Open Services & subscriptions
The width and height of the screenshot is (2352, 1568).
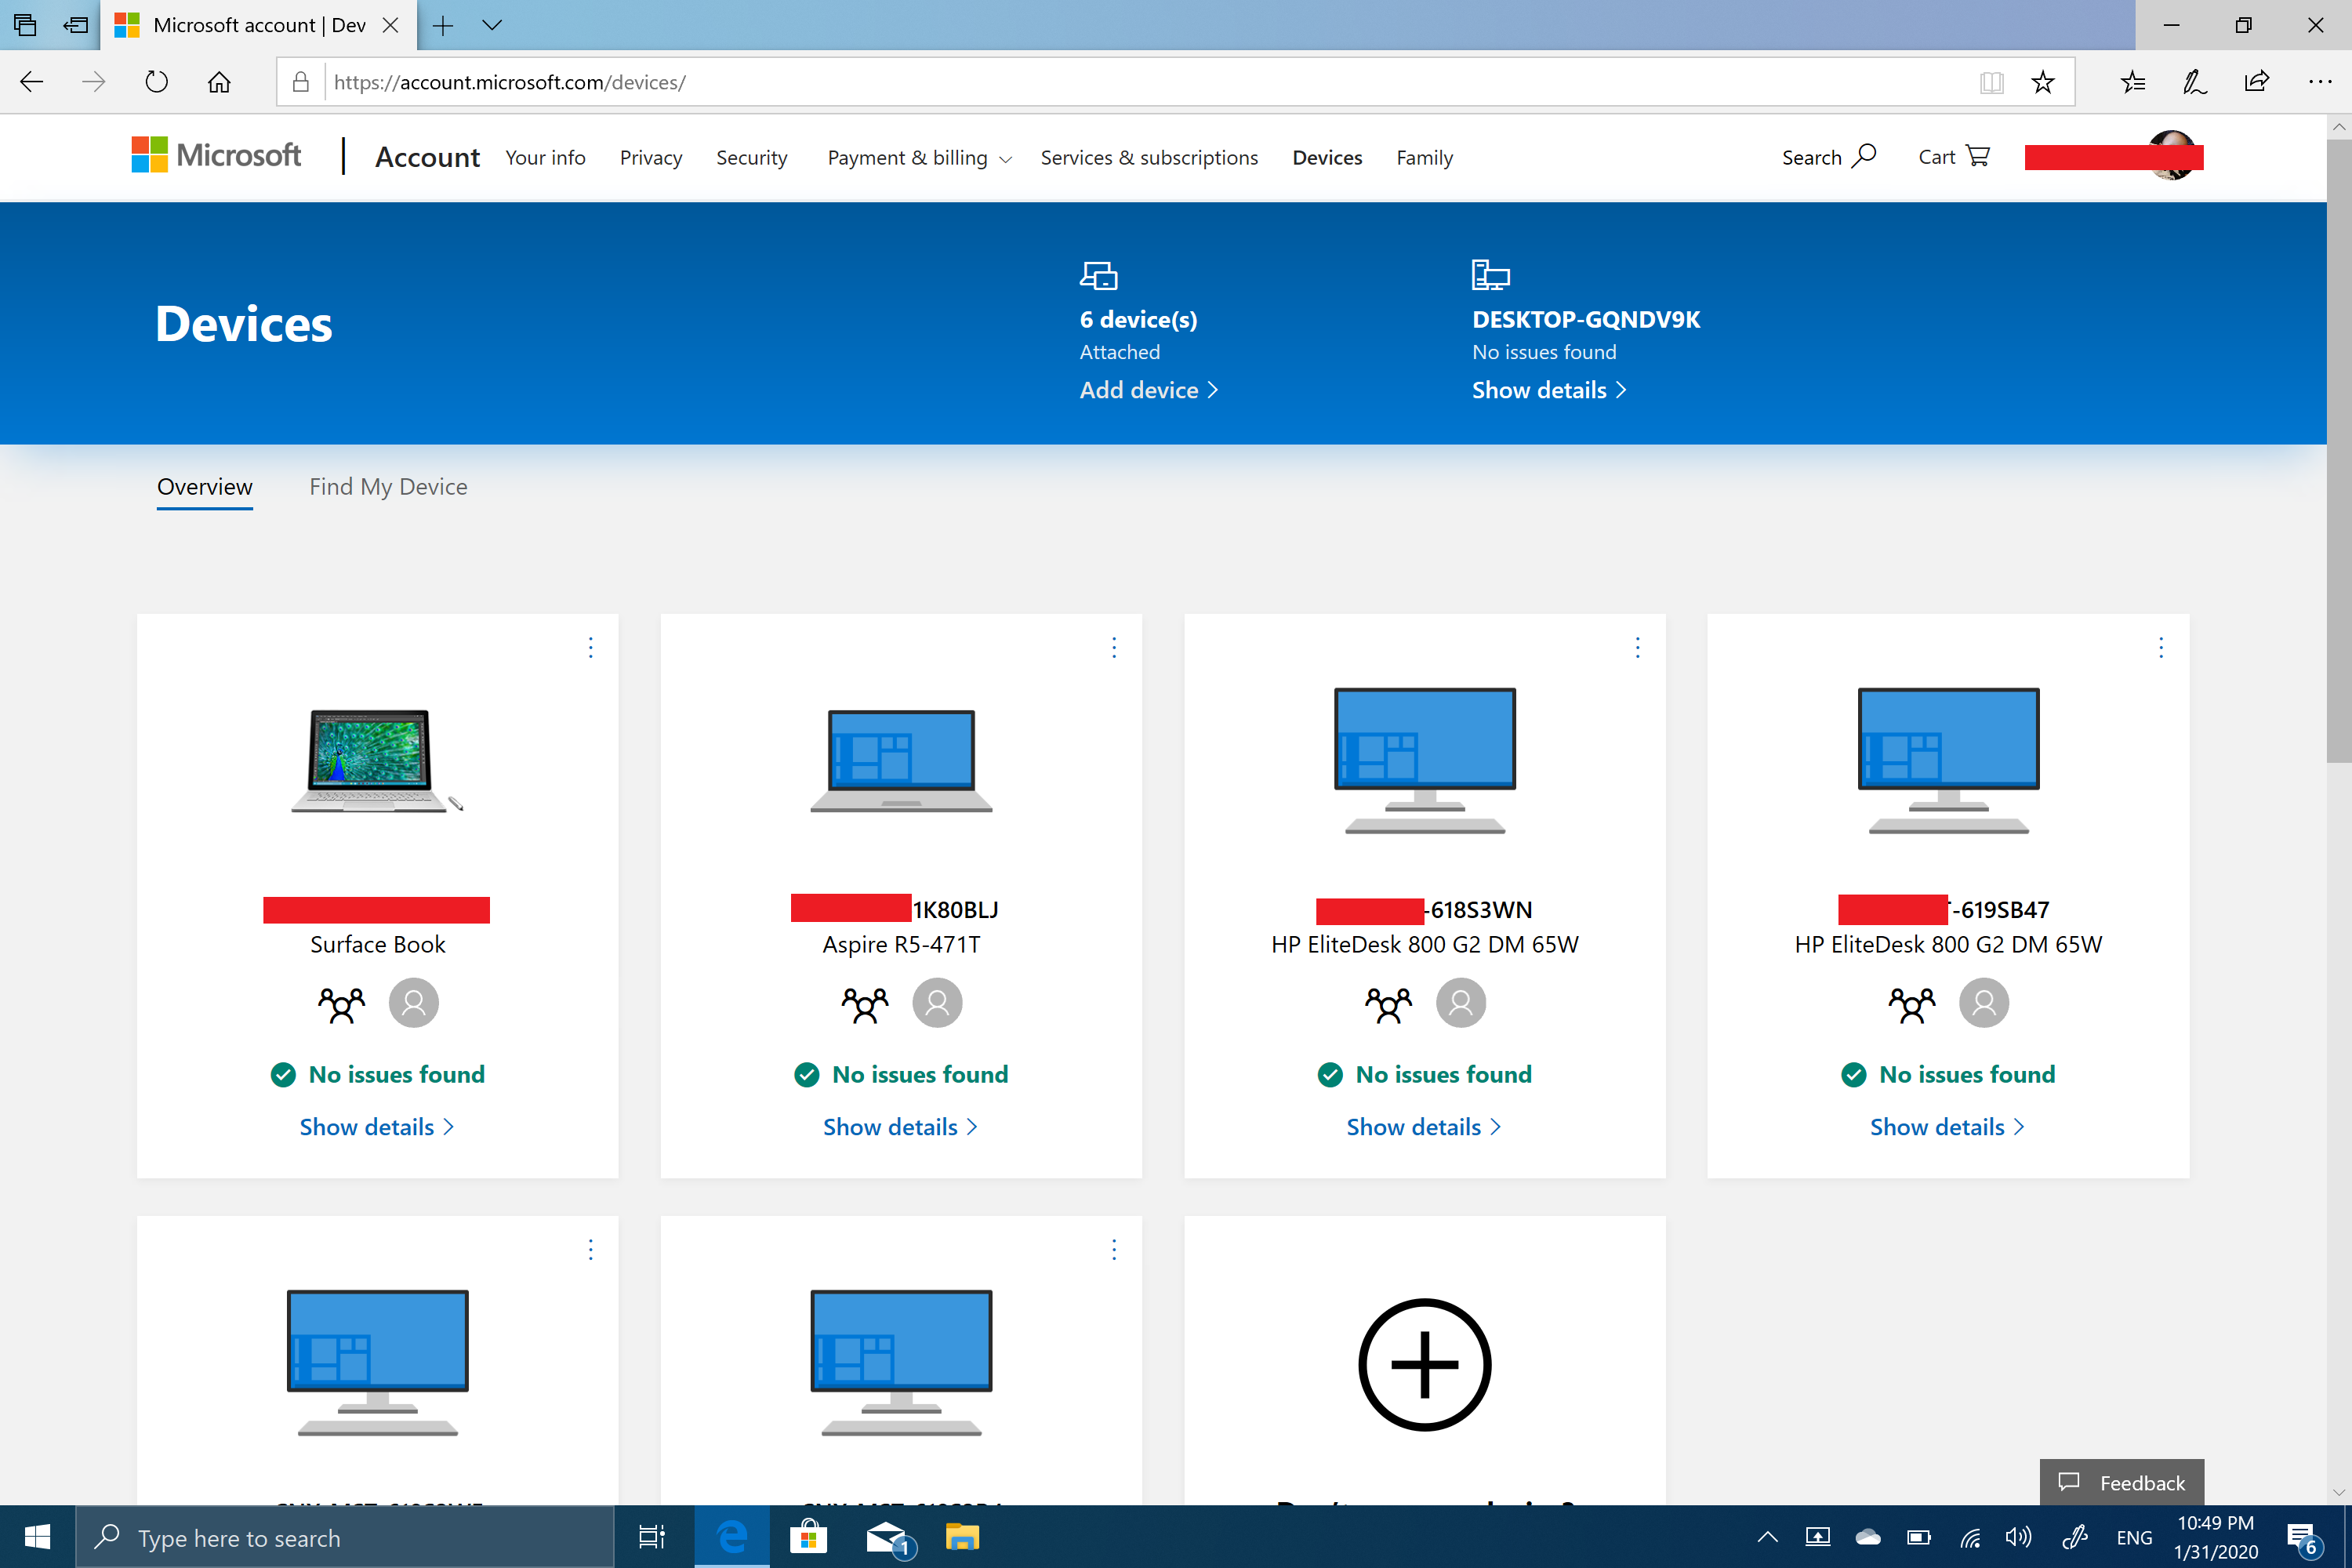(1149, 158)
